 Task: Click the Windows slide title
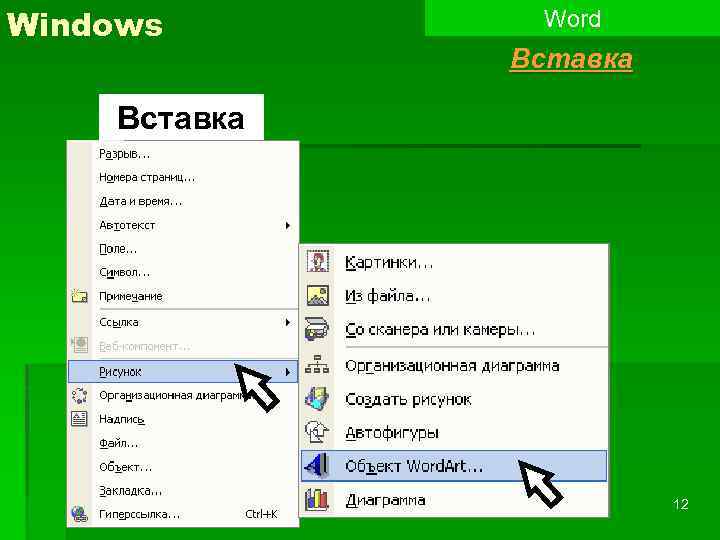click(85, 24)
